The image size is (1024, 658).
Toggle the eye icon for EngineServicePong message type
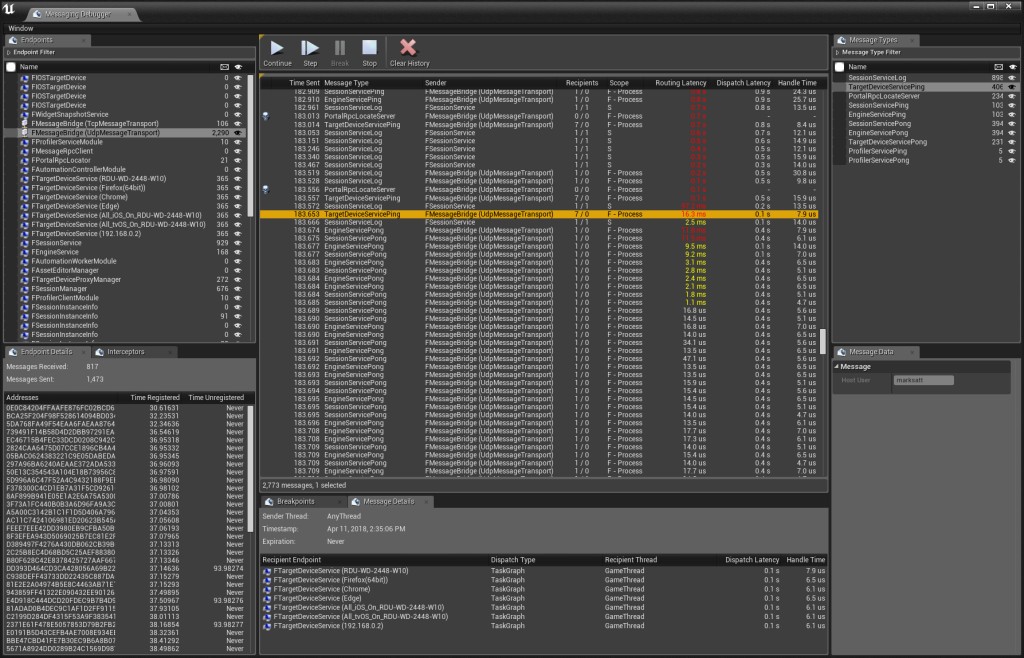1013,133
